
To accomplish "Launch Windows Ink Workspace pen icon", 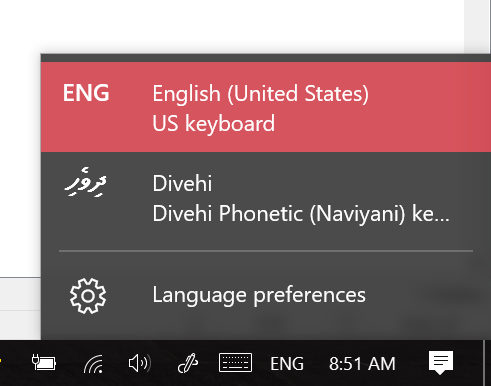I will [x=188, y=363].
